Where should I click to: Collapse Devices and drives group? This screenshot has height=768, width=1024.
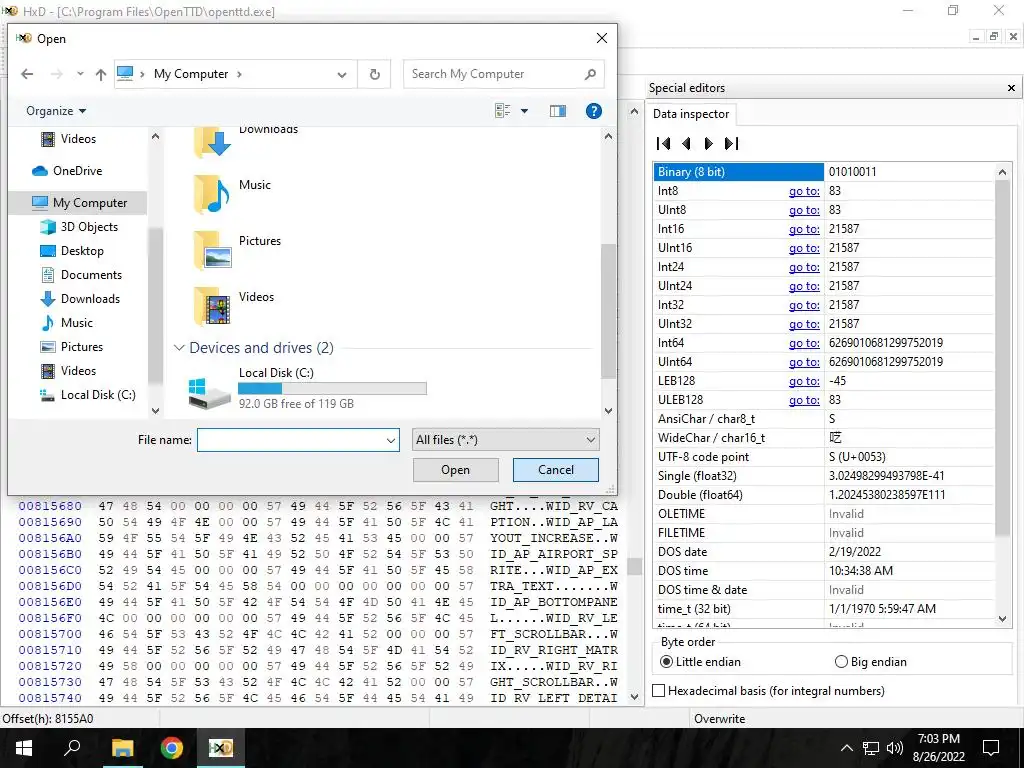click(x=179, y=348)
